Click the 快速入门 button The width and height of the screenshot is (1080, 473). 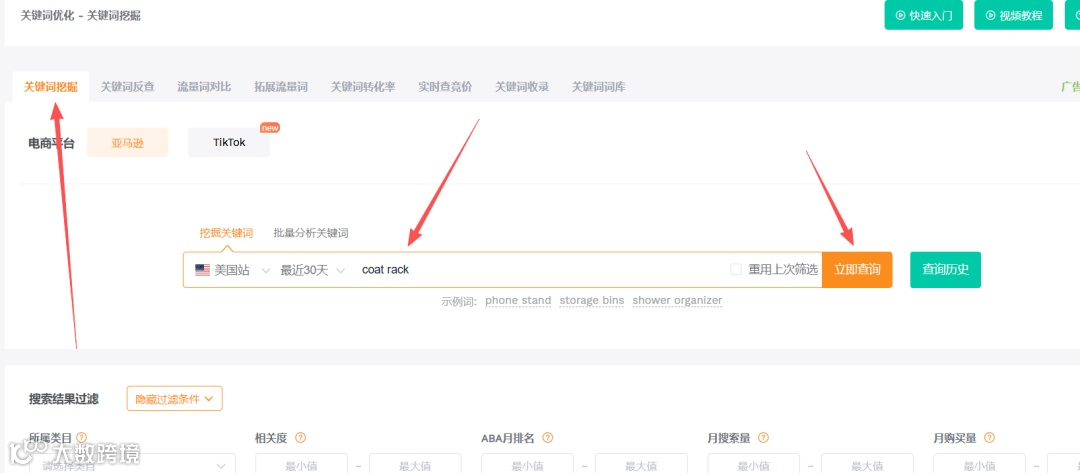[923, 15]
